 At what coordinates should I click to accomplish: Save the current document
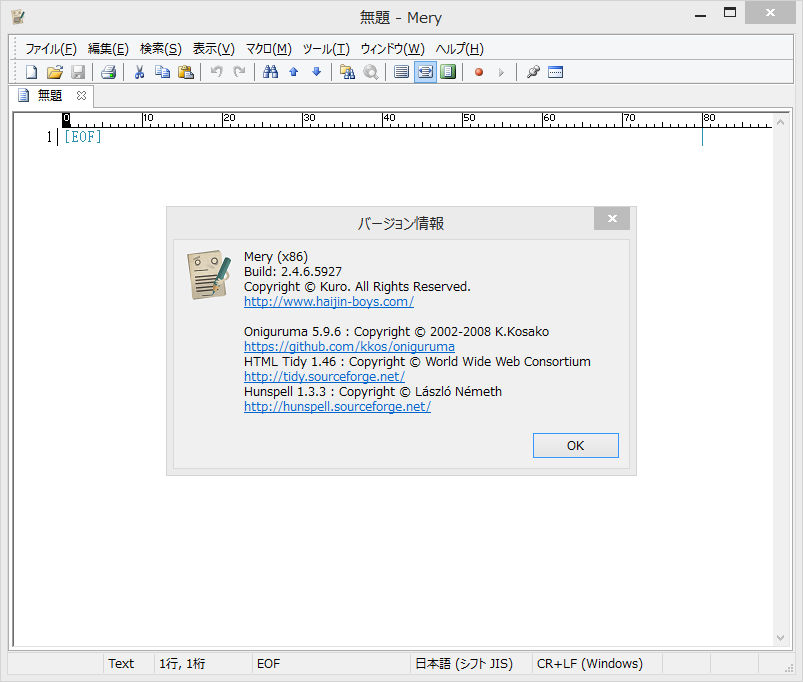(78, 71)
